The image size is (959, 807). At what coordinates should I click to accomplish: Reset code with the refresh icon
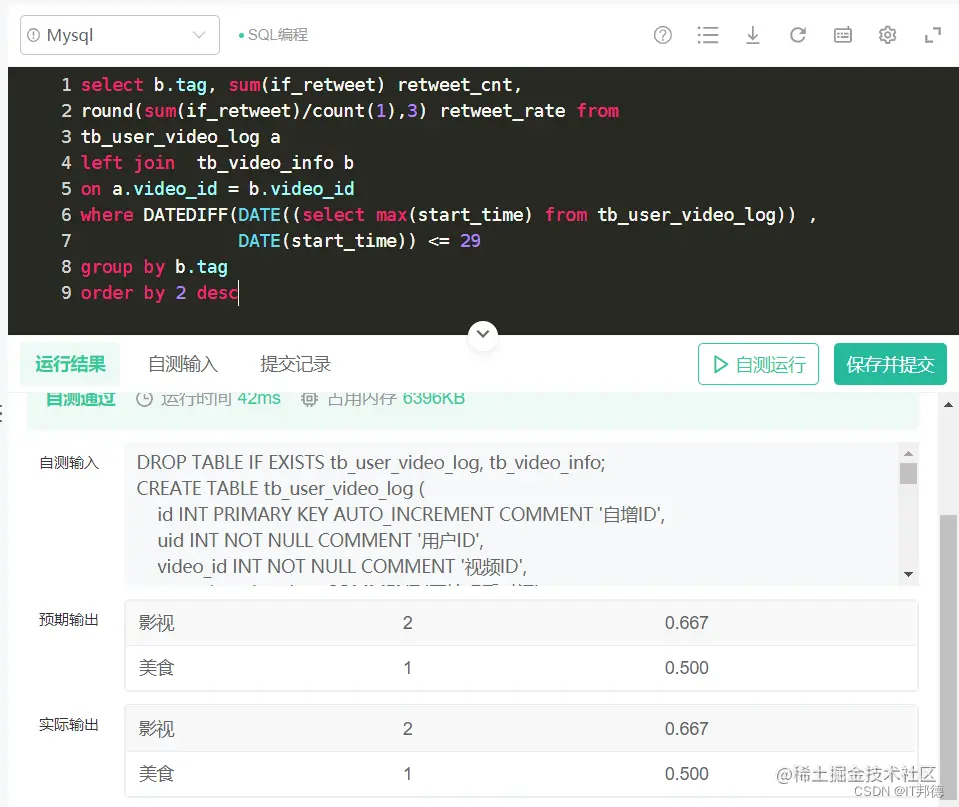coord(798,35)
